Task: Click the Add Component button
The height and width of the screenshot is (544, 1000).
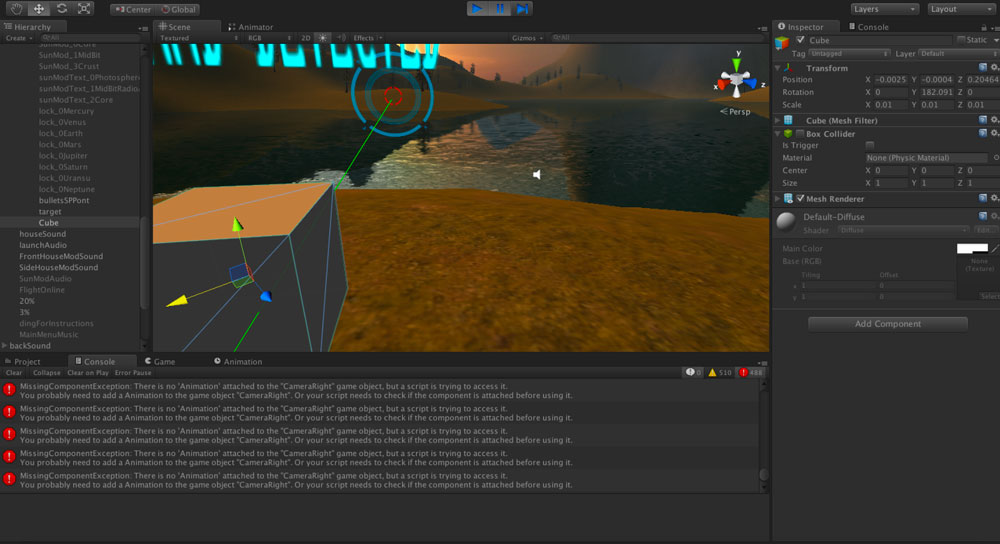Action: pyautogui.click(x=887, y=324)
